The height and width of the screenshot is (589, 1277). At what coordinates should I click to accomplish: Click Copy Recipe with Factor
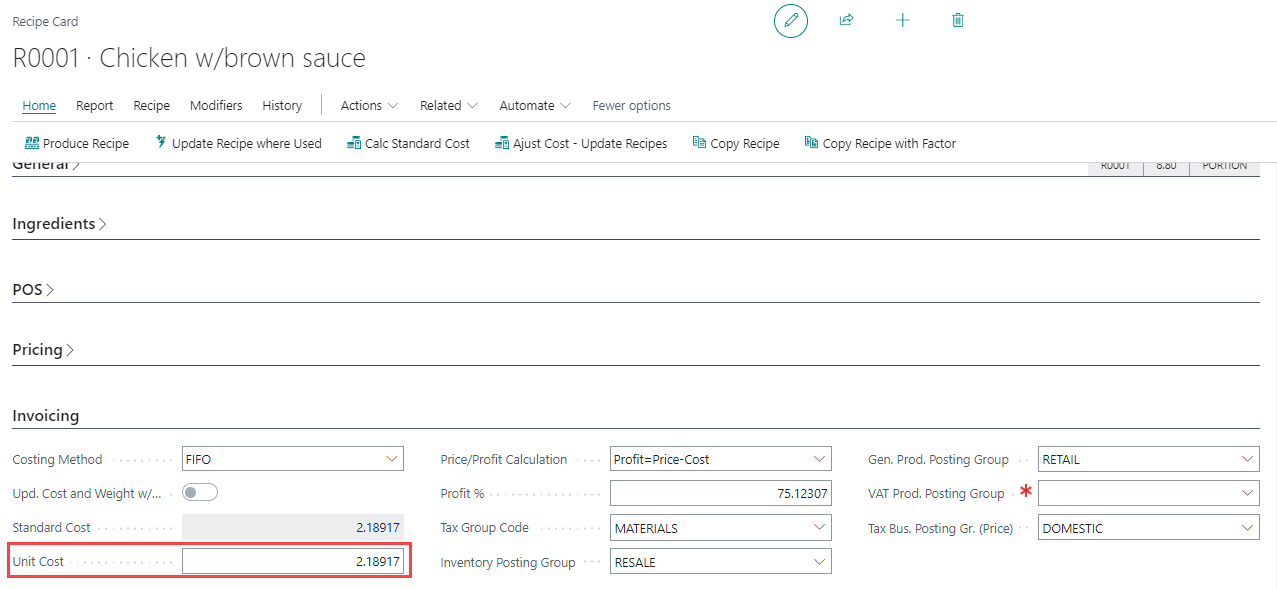point(880,143)
